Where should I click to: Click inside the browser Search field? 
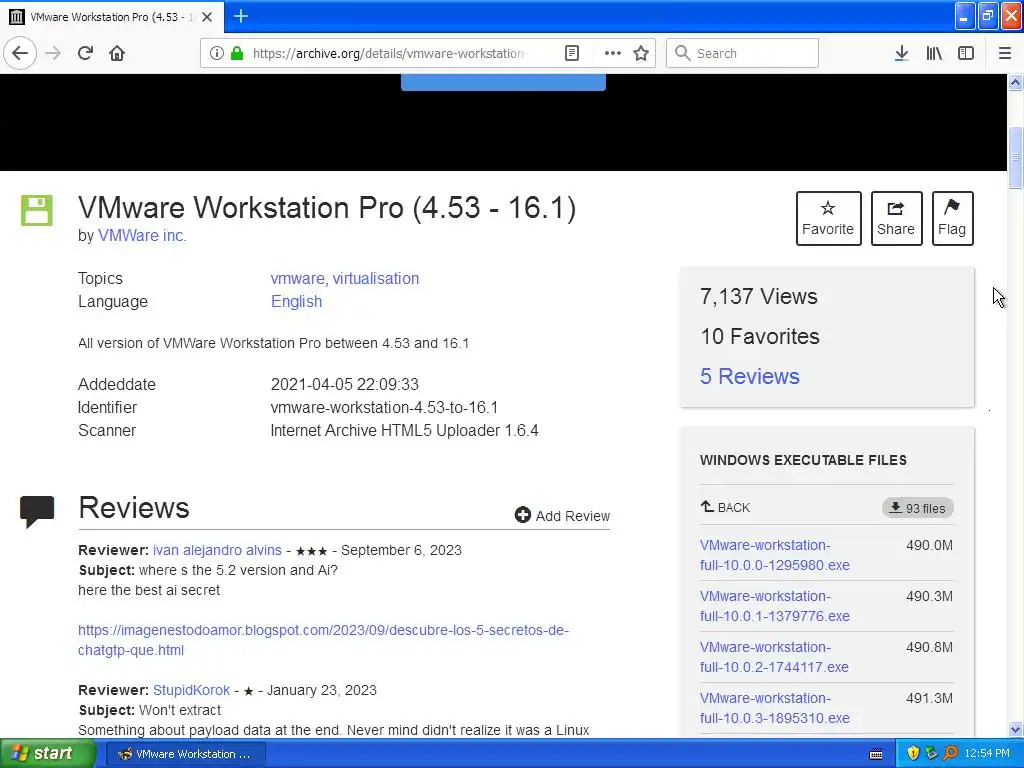click(742, 53)
